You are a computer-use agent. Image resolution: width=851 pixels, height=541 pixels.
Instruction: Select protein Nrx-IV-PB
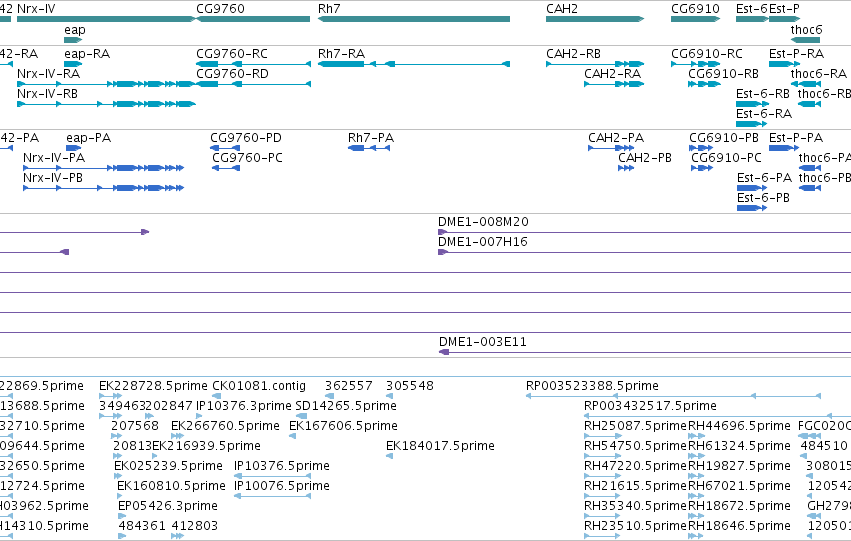click(104, 188)
